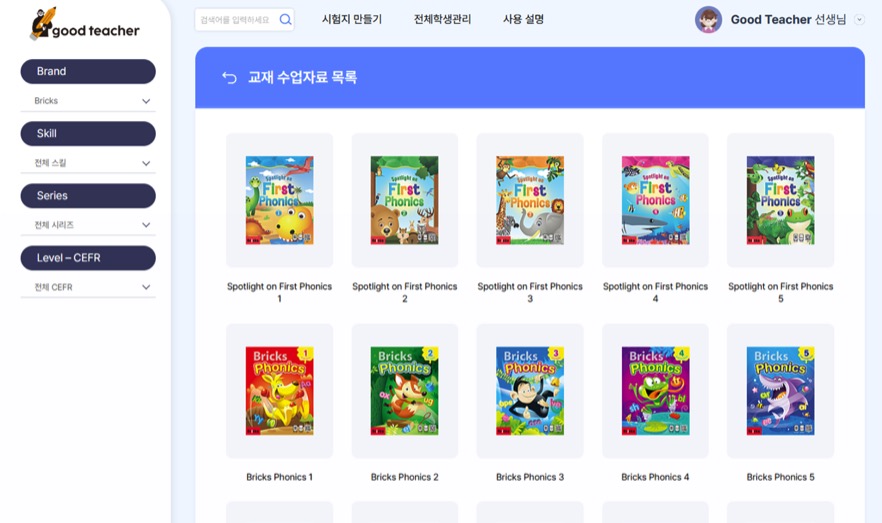882x523 pixels.
Task: Open Spotlight on First Phonics 3 cover
Action: pyautogui.click(x=530, y=200)
